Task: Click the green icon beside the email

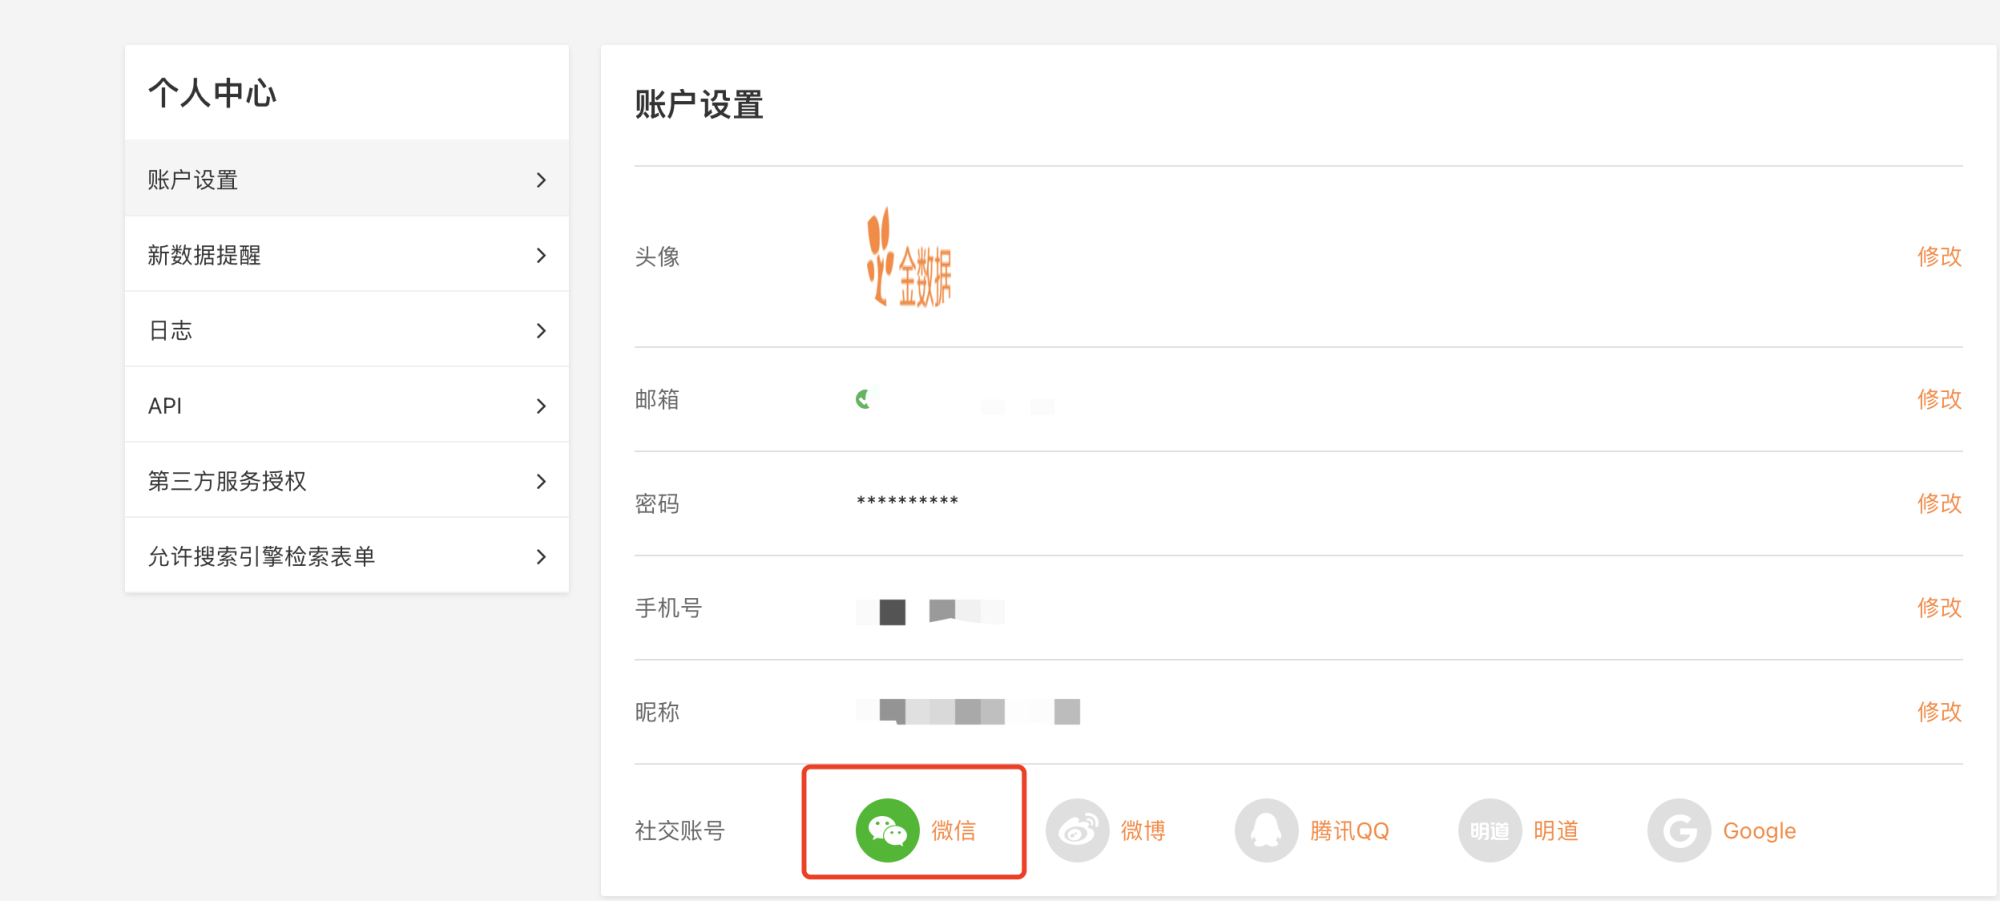Action: point(865,399)
